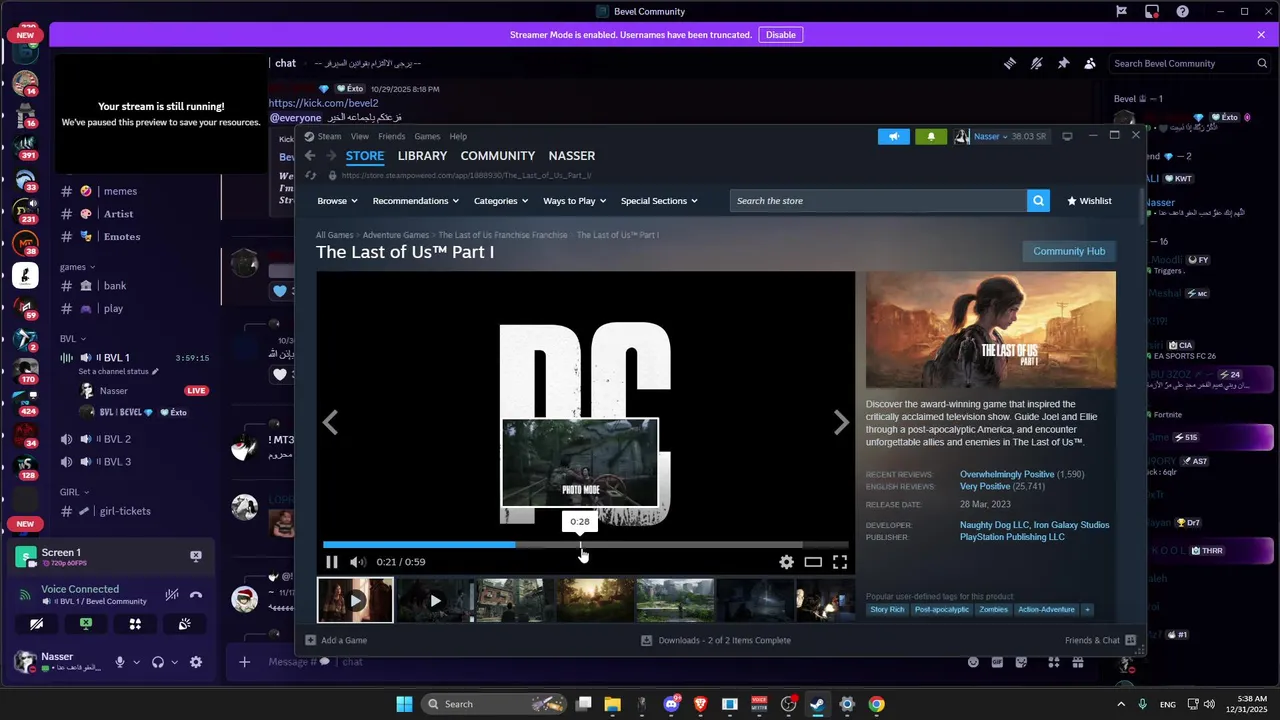This screenshot has height=720, width=1280.
Task: Open the STORE tab
Action: 365,156
